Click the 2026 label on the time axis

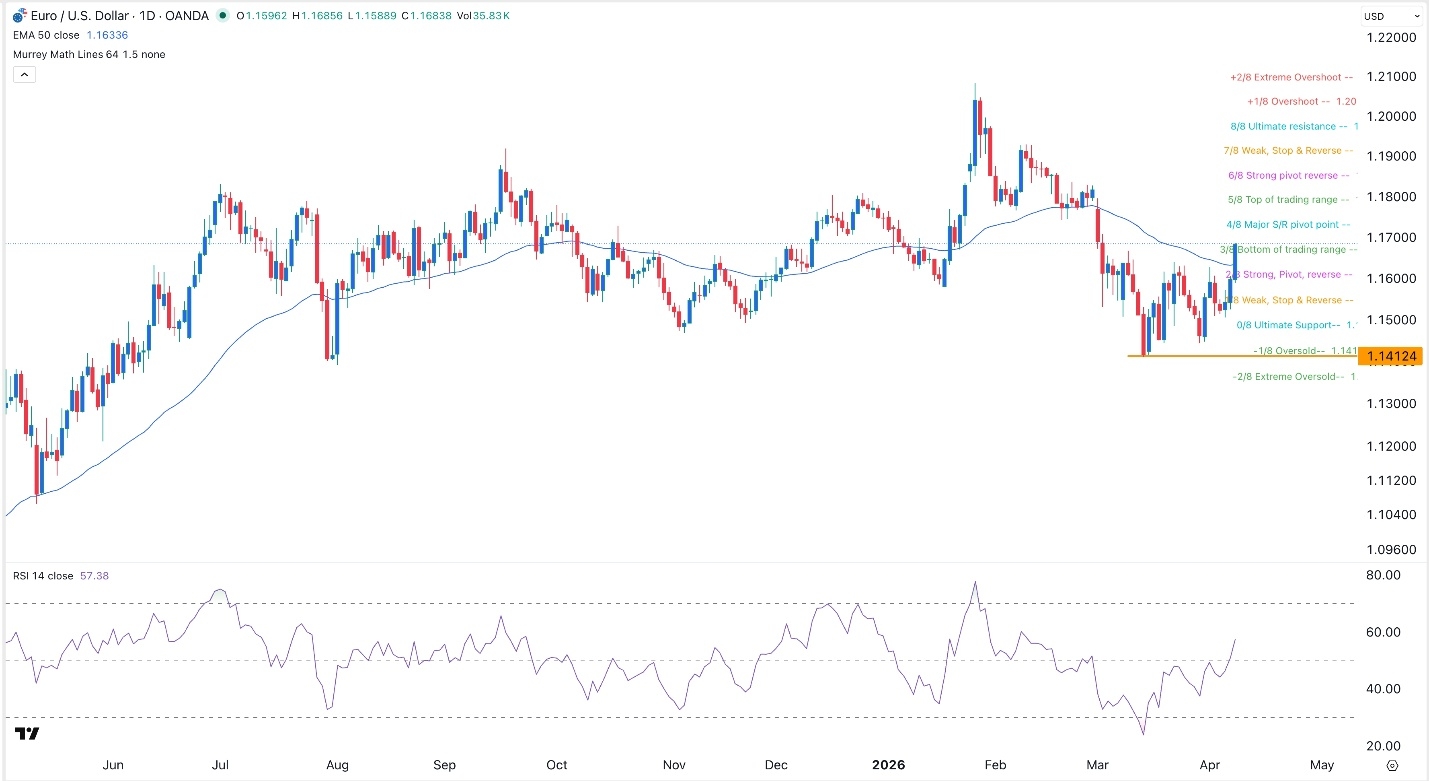coord(889,764)
